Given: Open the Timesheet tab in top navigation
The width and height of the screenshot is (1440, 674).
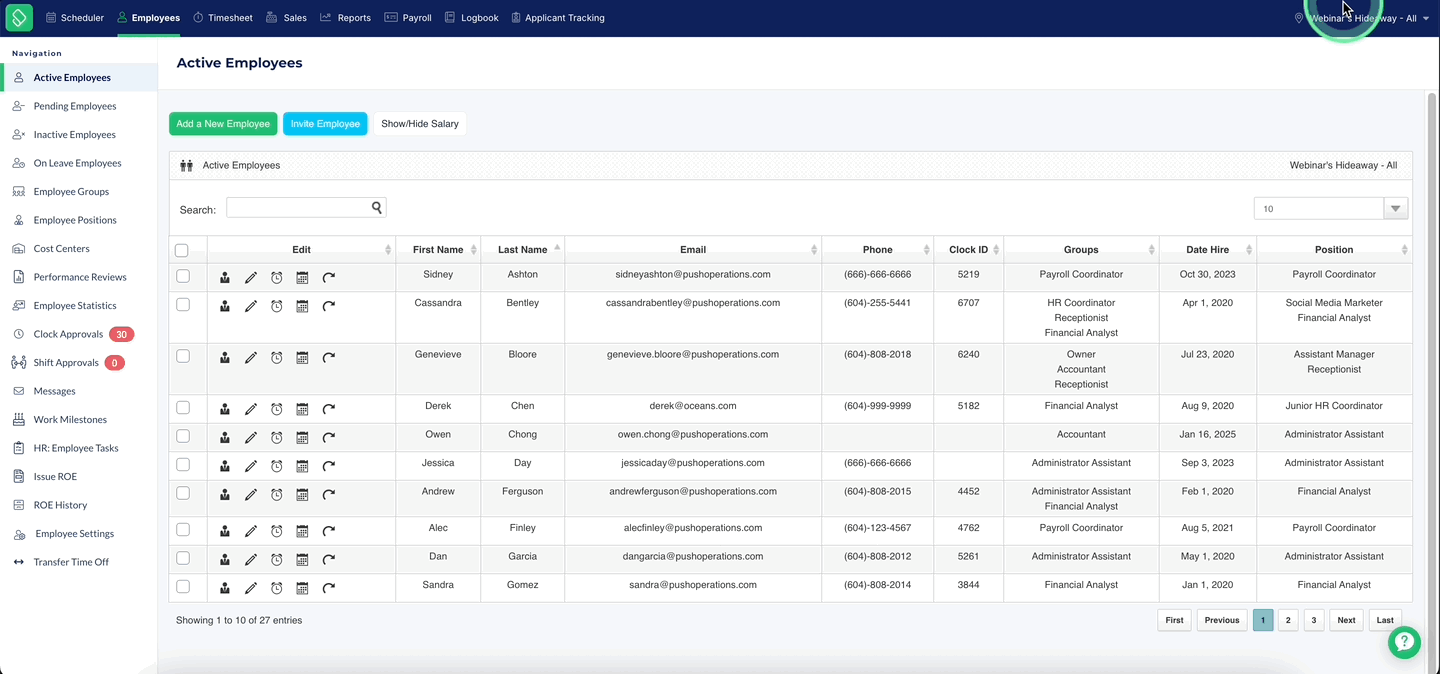Looking at the screenshot, I should [223, 18].
